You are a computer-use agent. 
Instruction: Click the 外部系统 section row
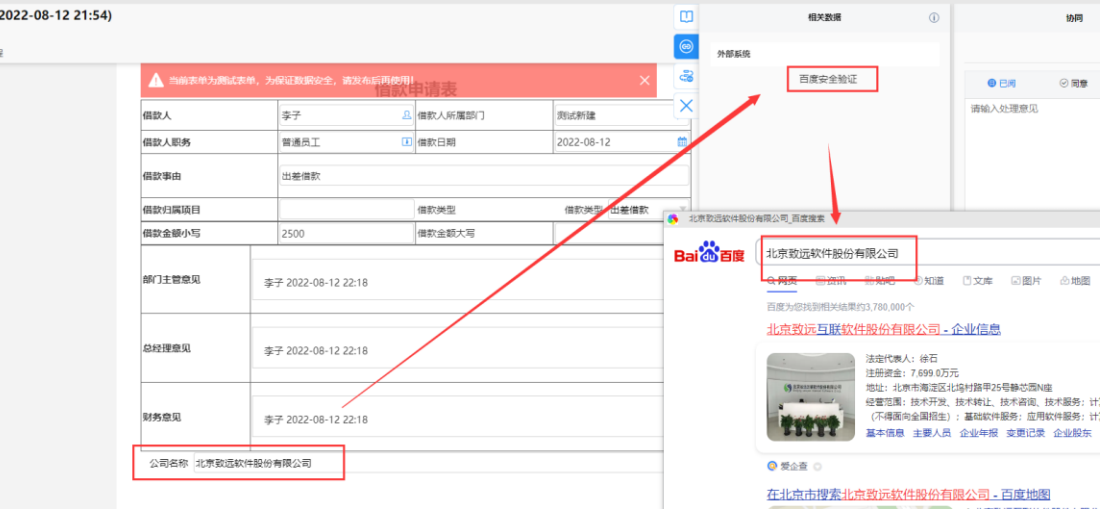(x=825, y=54)
